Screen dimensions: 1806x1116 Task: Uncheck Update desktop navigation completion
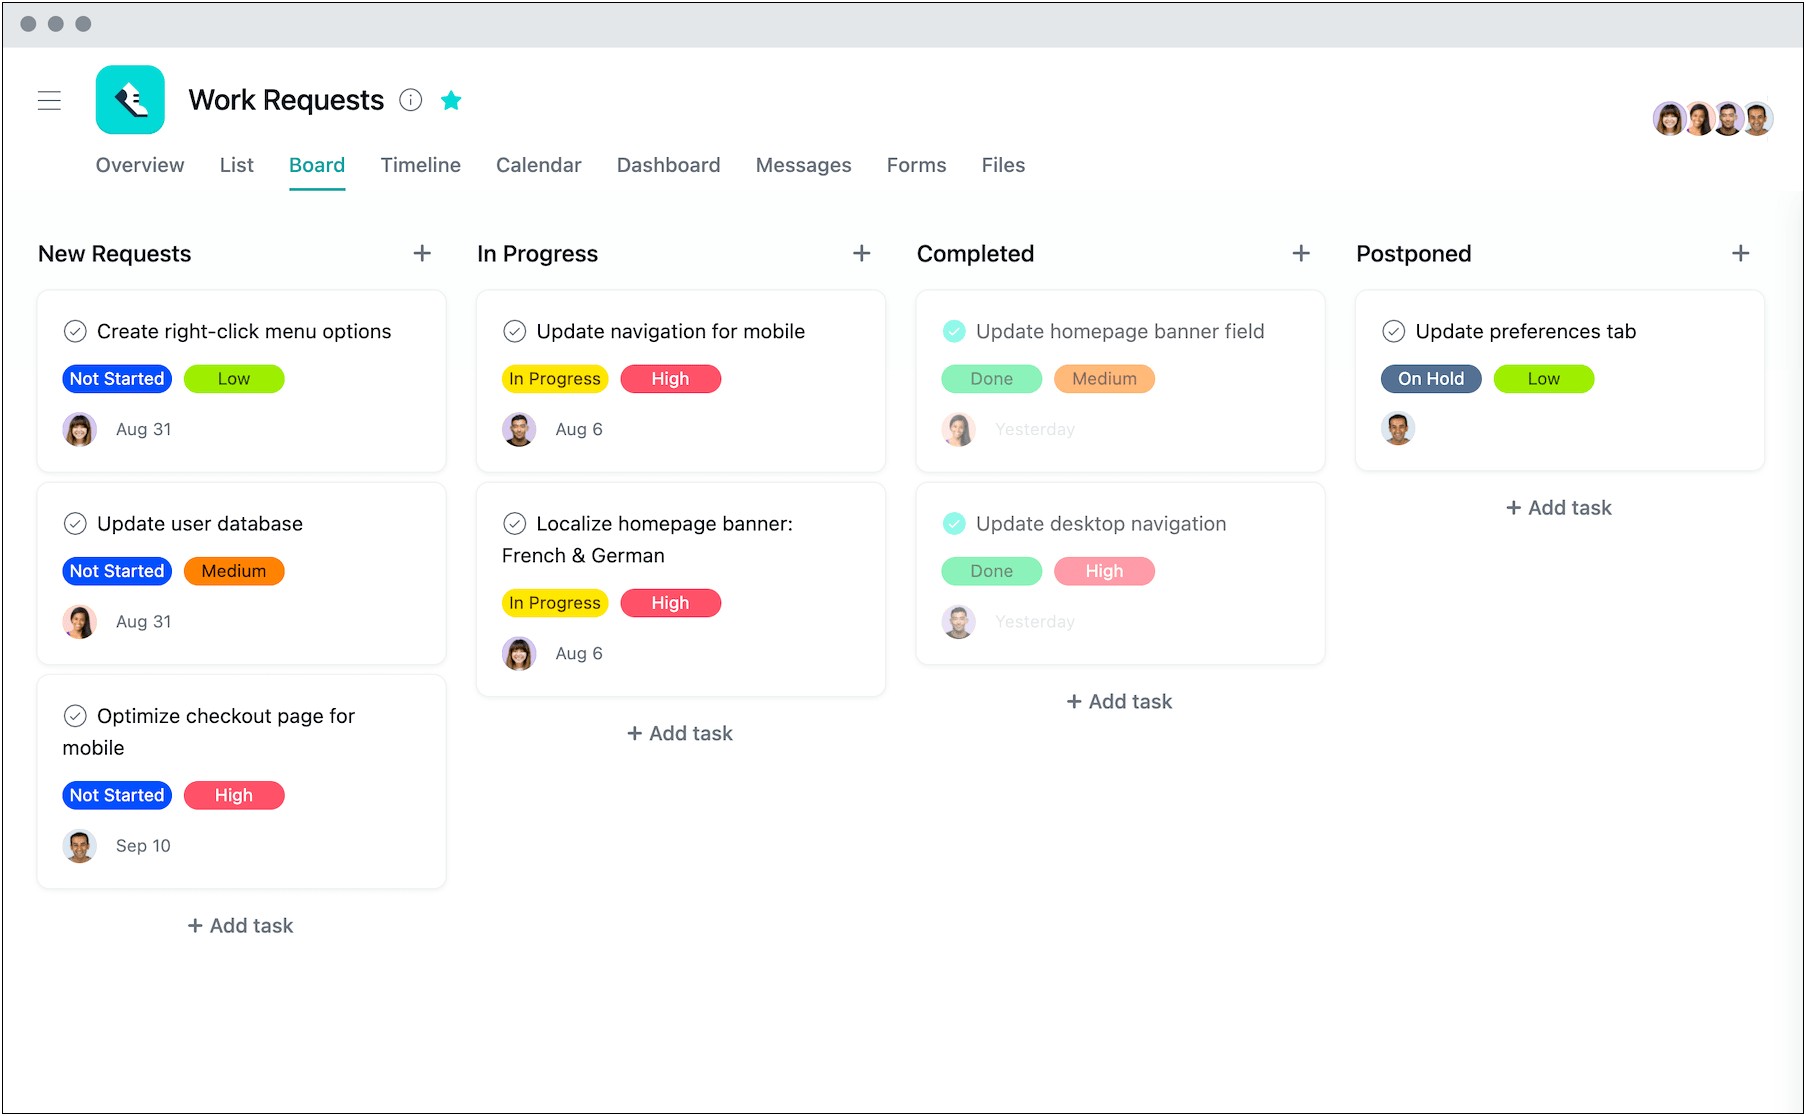click(x=954, y=523)
